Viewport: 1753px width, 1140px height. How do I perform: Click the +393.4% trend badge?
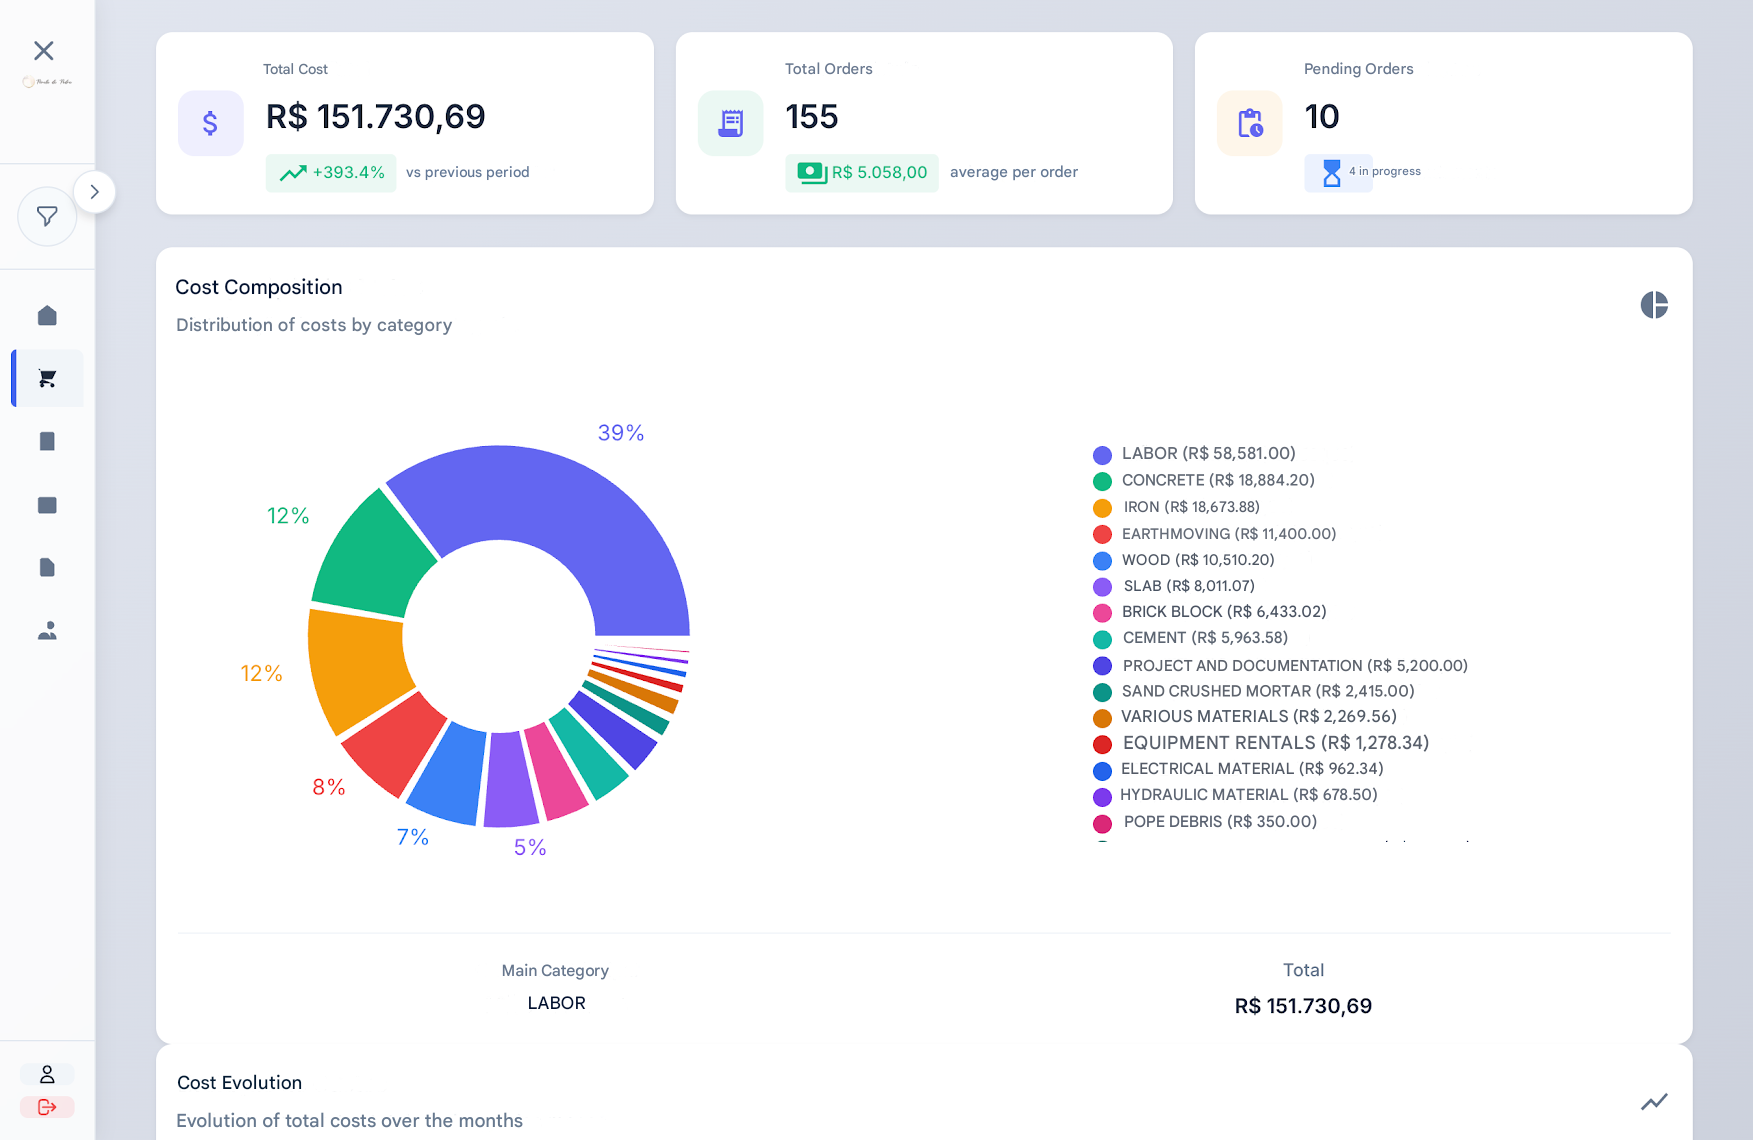click(x=332, y=173)
